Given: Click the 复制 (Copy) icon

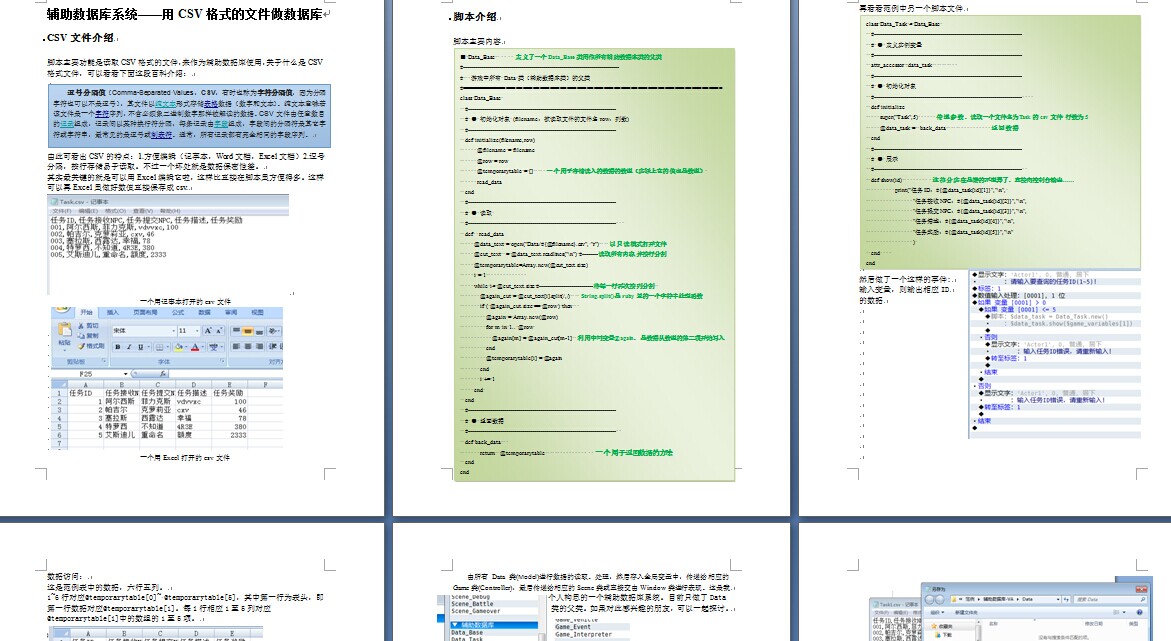Looking at the screenshot, I should (x=81, y=336).
